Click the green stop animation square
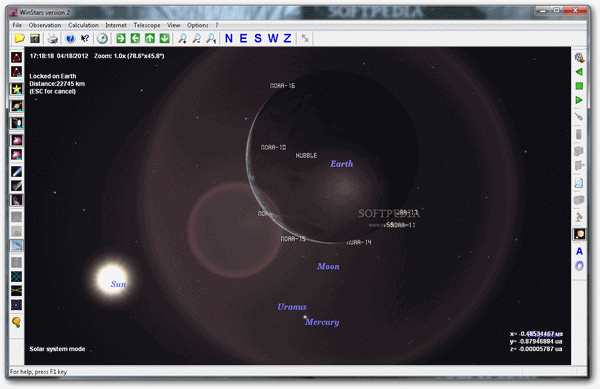600x389 pixels. coord(579,86)
